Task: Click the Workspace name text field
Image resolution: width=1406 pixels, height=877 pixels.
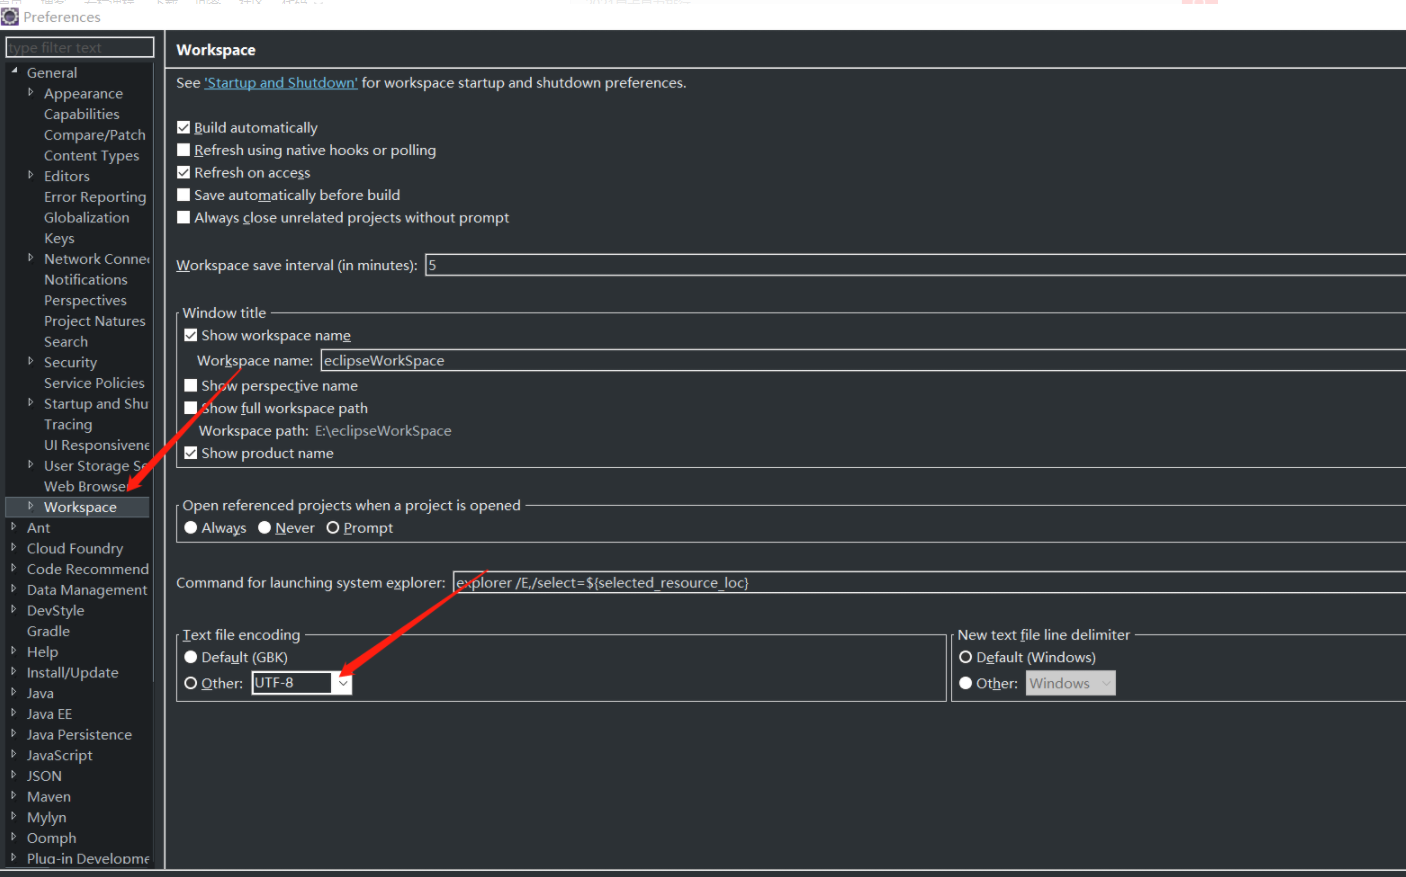Action: pyautogui.click(x=863, y=360)
